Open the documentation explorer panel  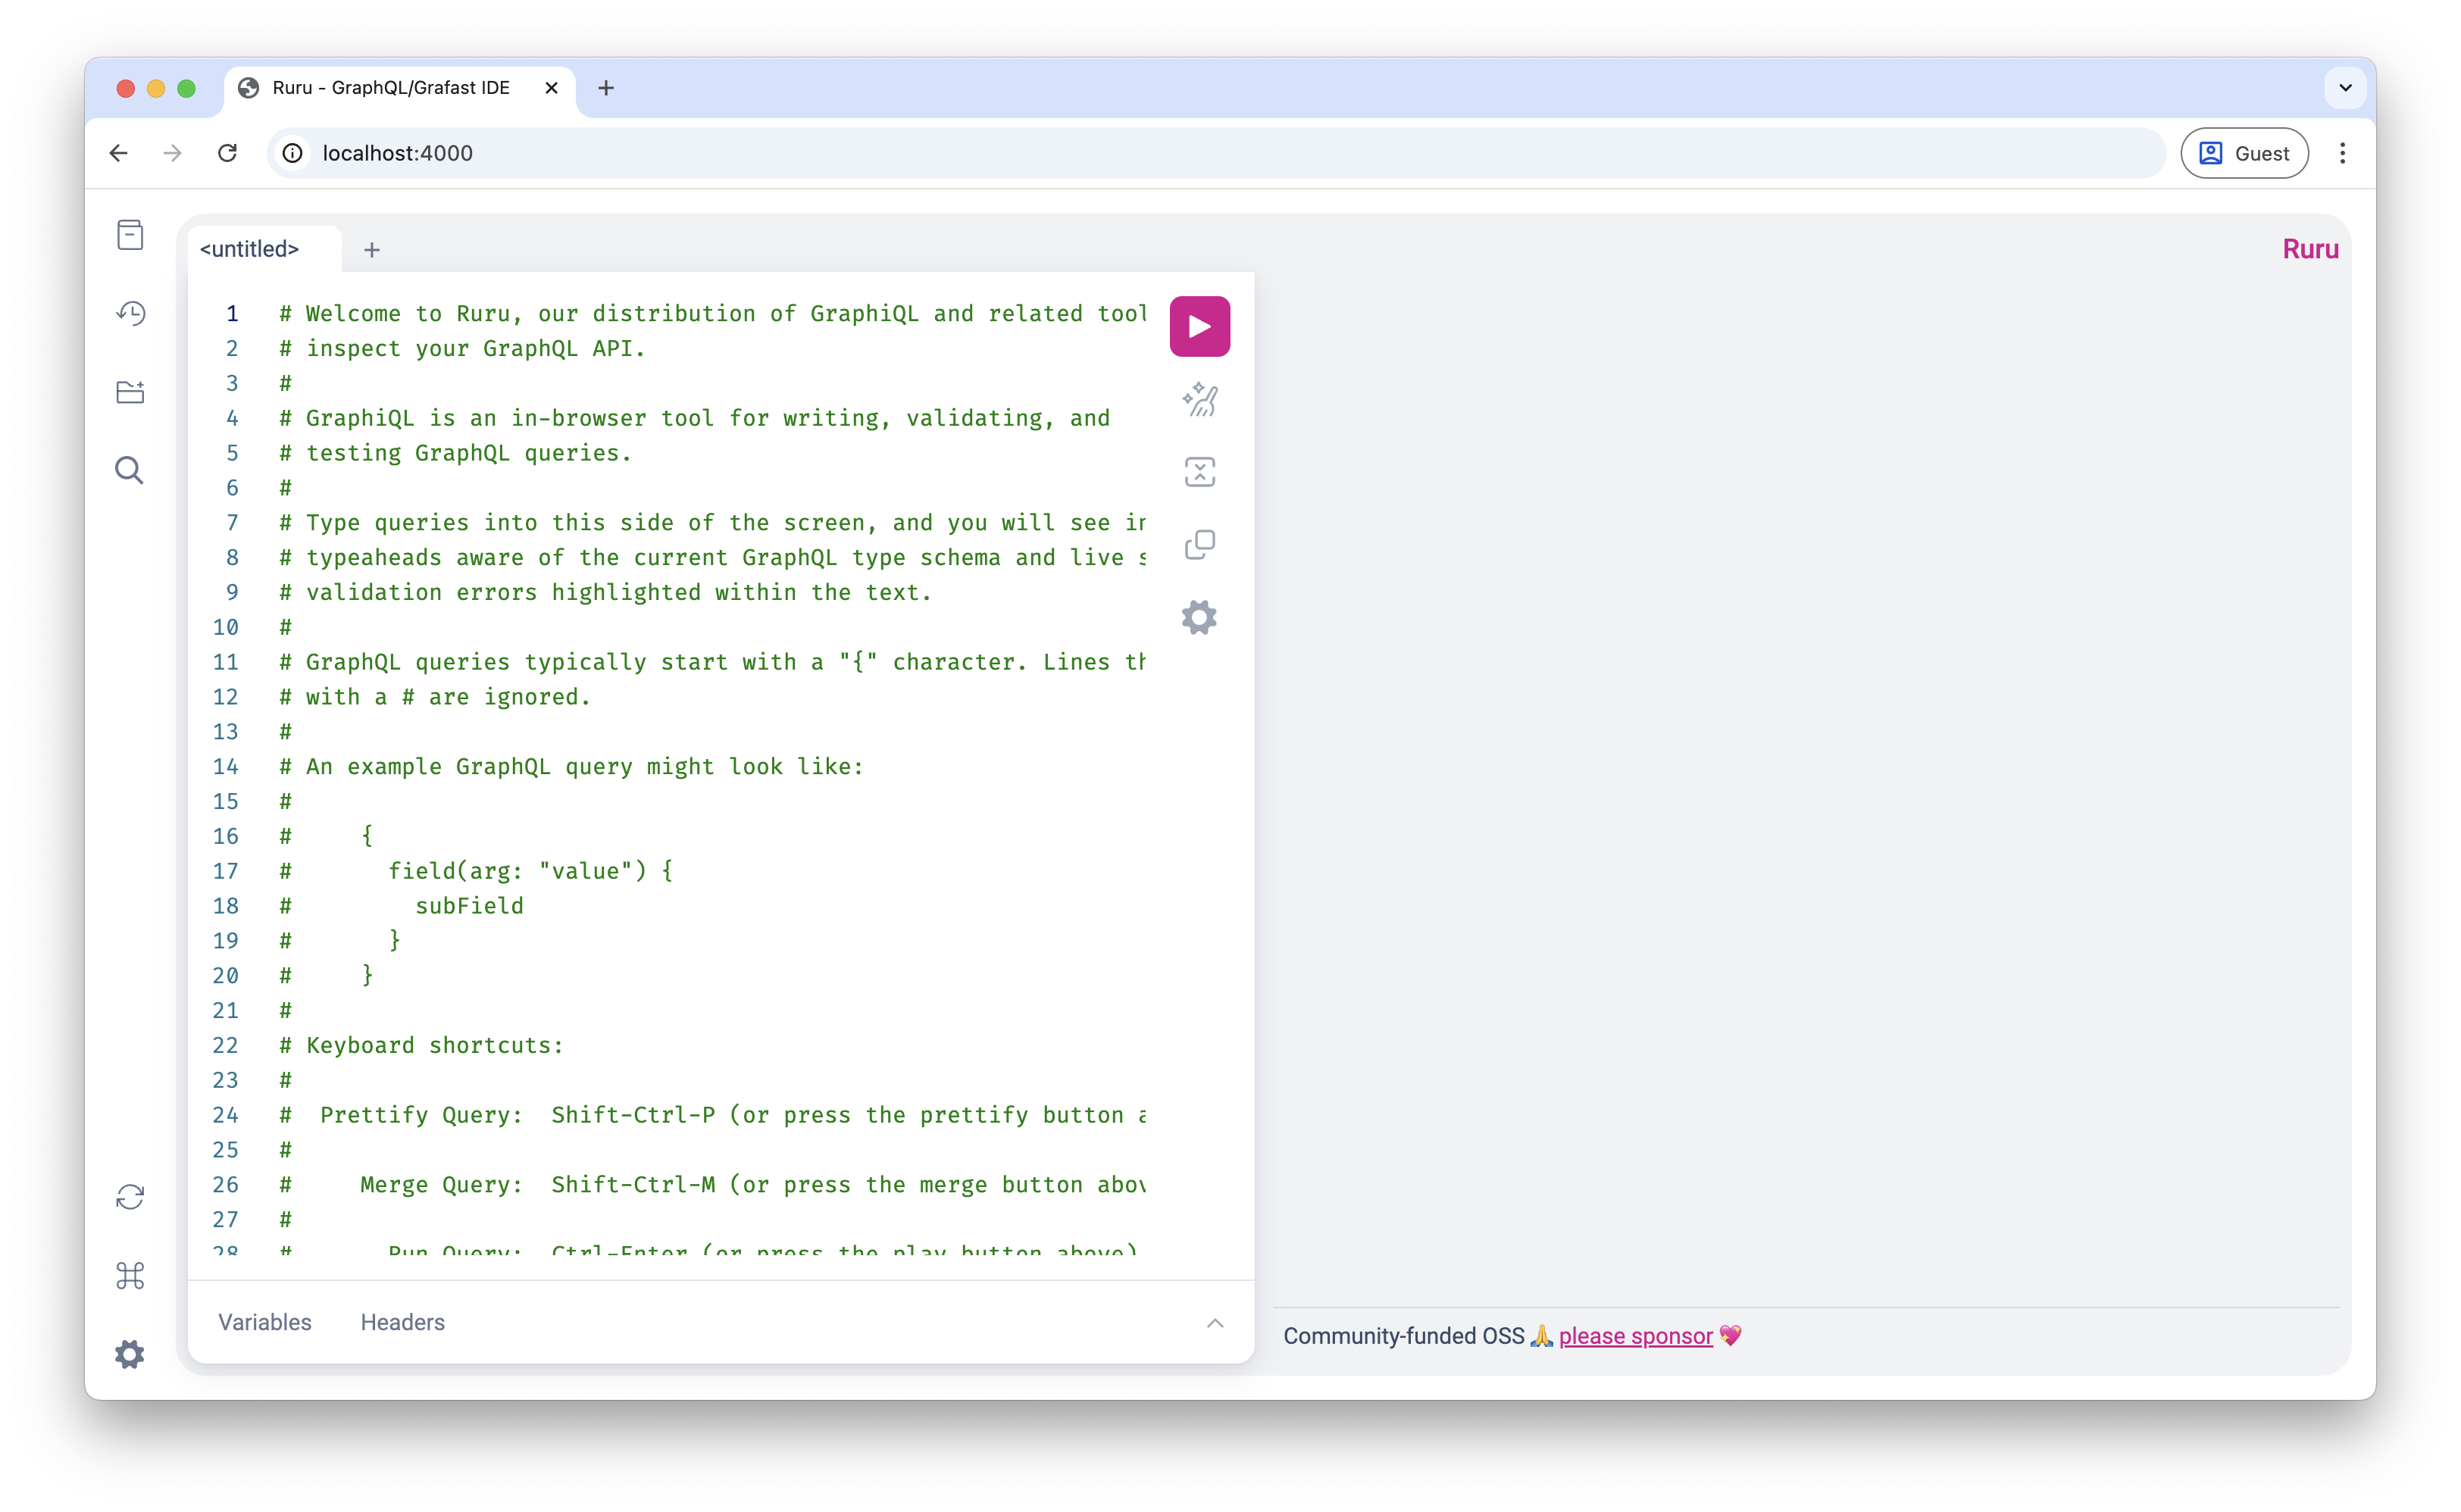(130, 234)
